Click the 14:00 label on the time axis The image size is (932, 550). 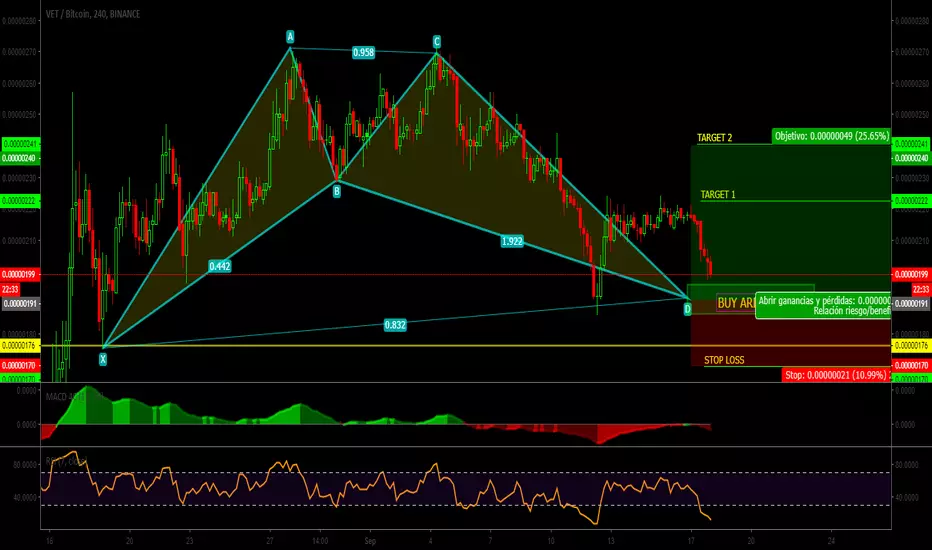click(320, 541)
